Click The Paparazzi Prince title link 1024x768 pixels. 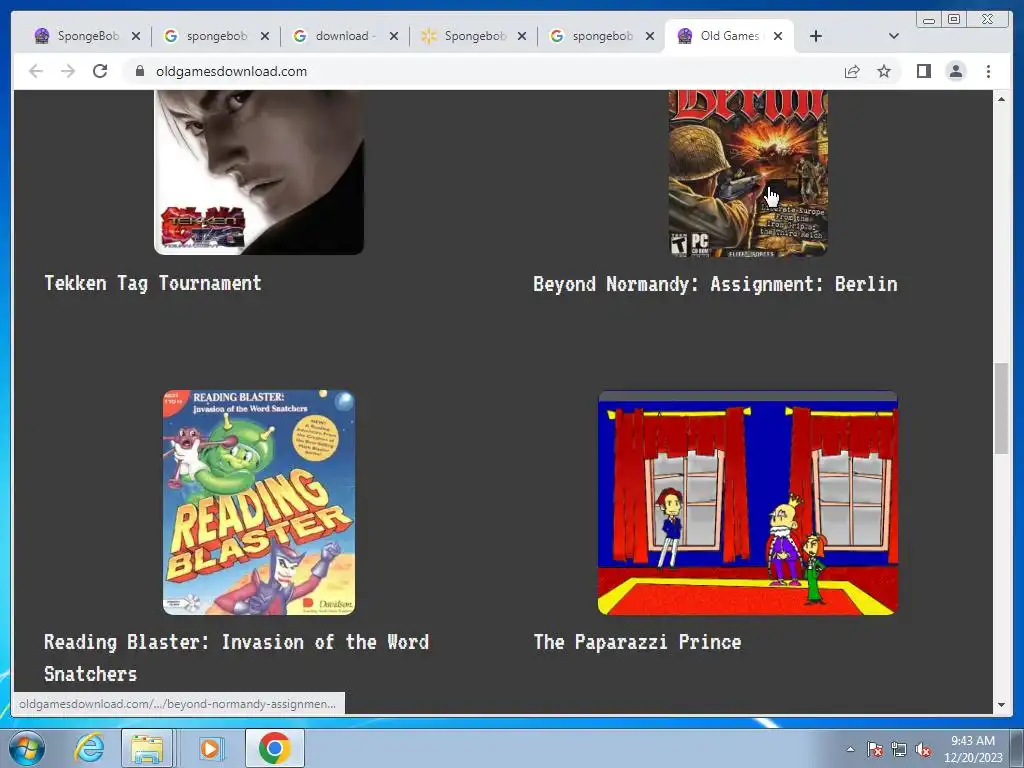637,642
